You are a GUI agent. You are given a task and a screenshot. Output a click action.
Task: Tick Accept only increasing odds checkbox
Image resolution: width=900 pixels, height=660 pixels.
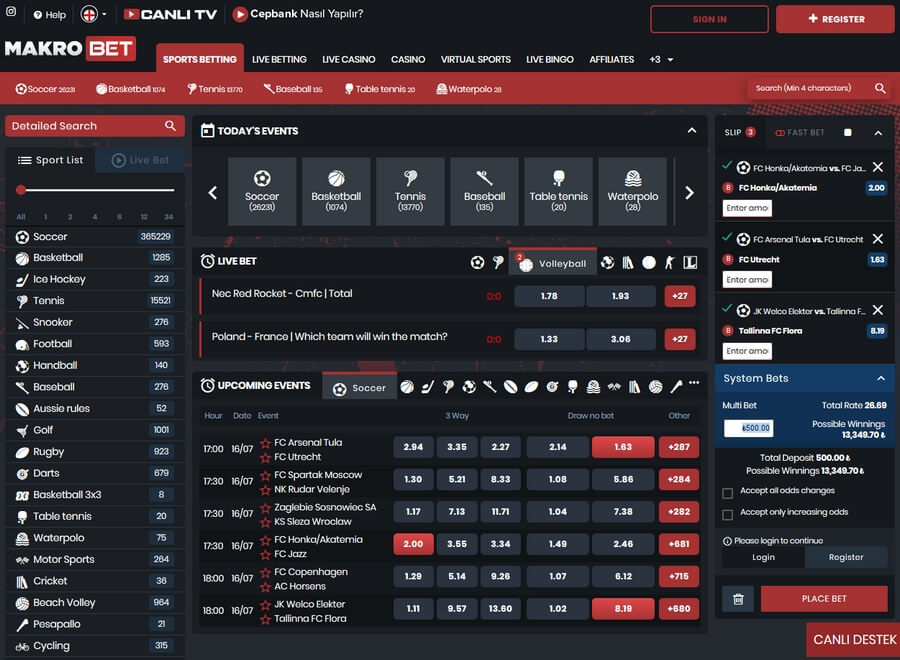point(727,515)
